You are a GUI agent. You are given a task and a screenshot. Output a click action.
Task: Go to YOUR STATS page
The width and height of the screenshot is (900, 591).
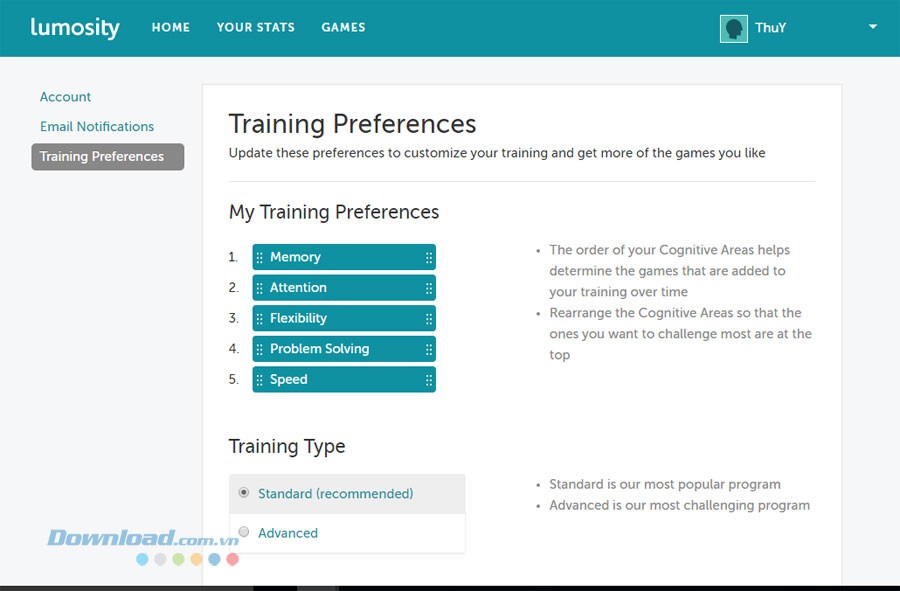coord(256,27)
